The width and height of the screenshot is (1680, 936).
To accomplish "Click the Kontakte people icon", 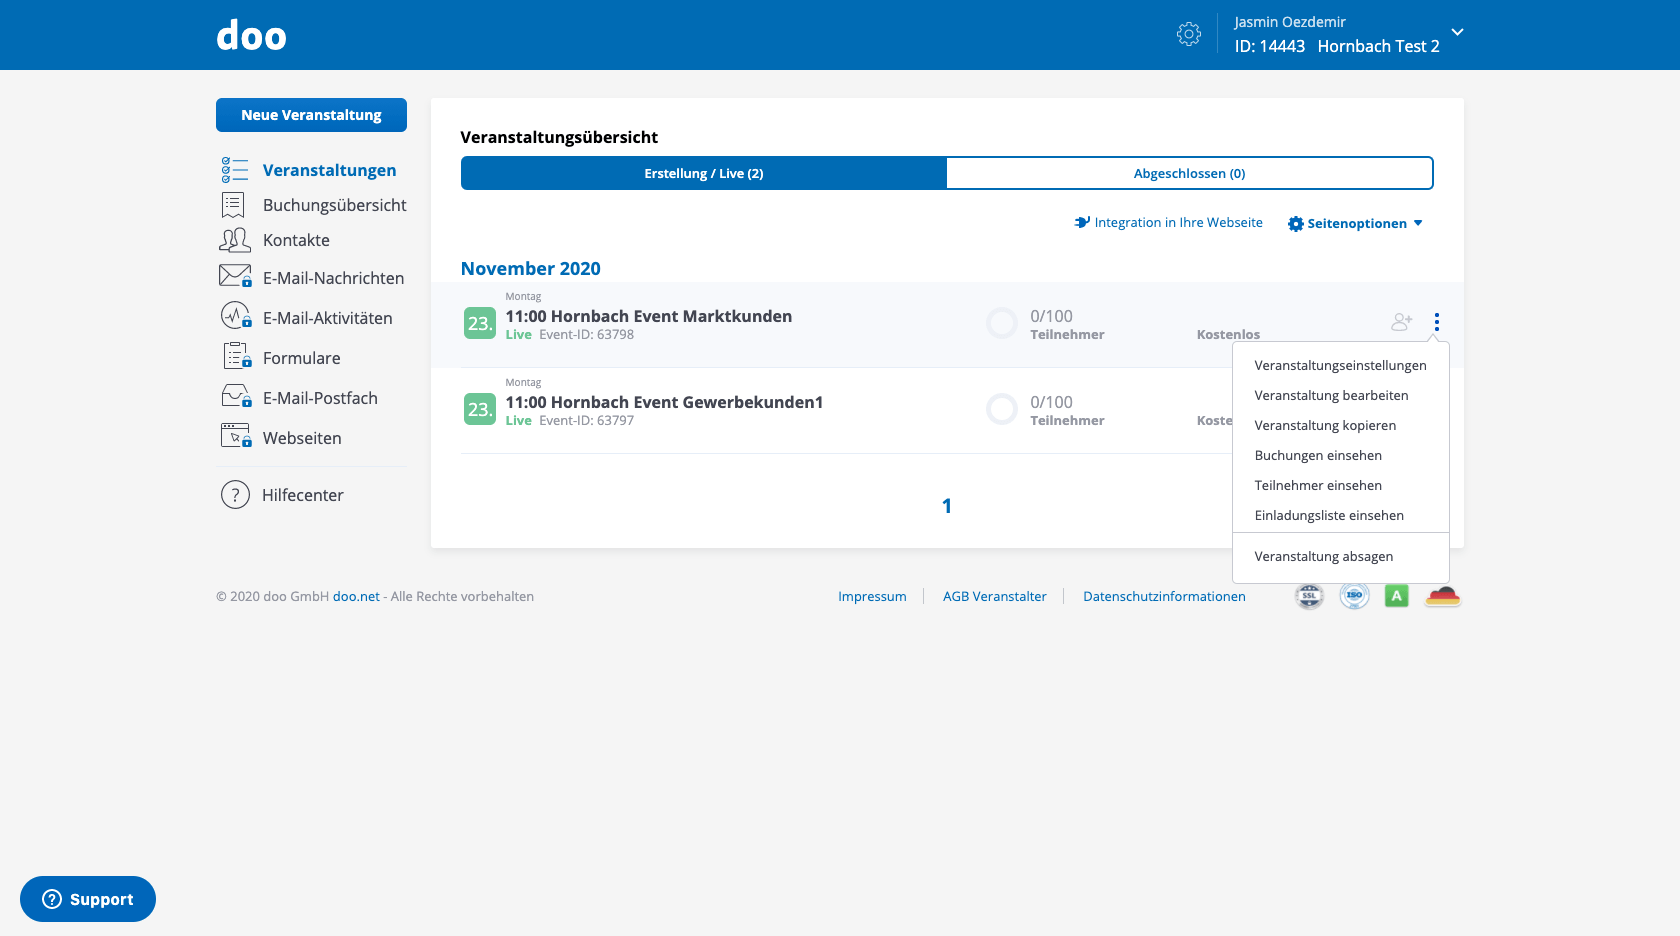I will coord(235,240).
